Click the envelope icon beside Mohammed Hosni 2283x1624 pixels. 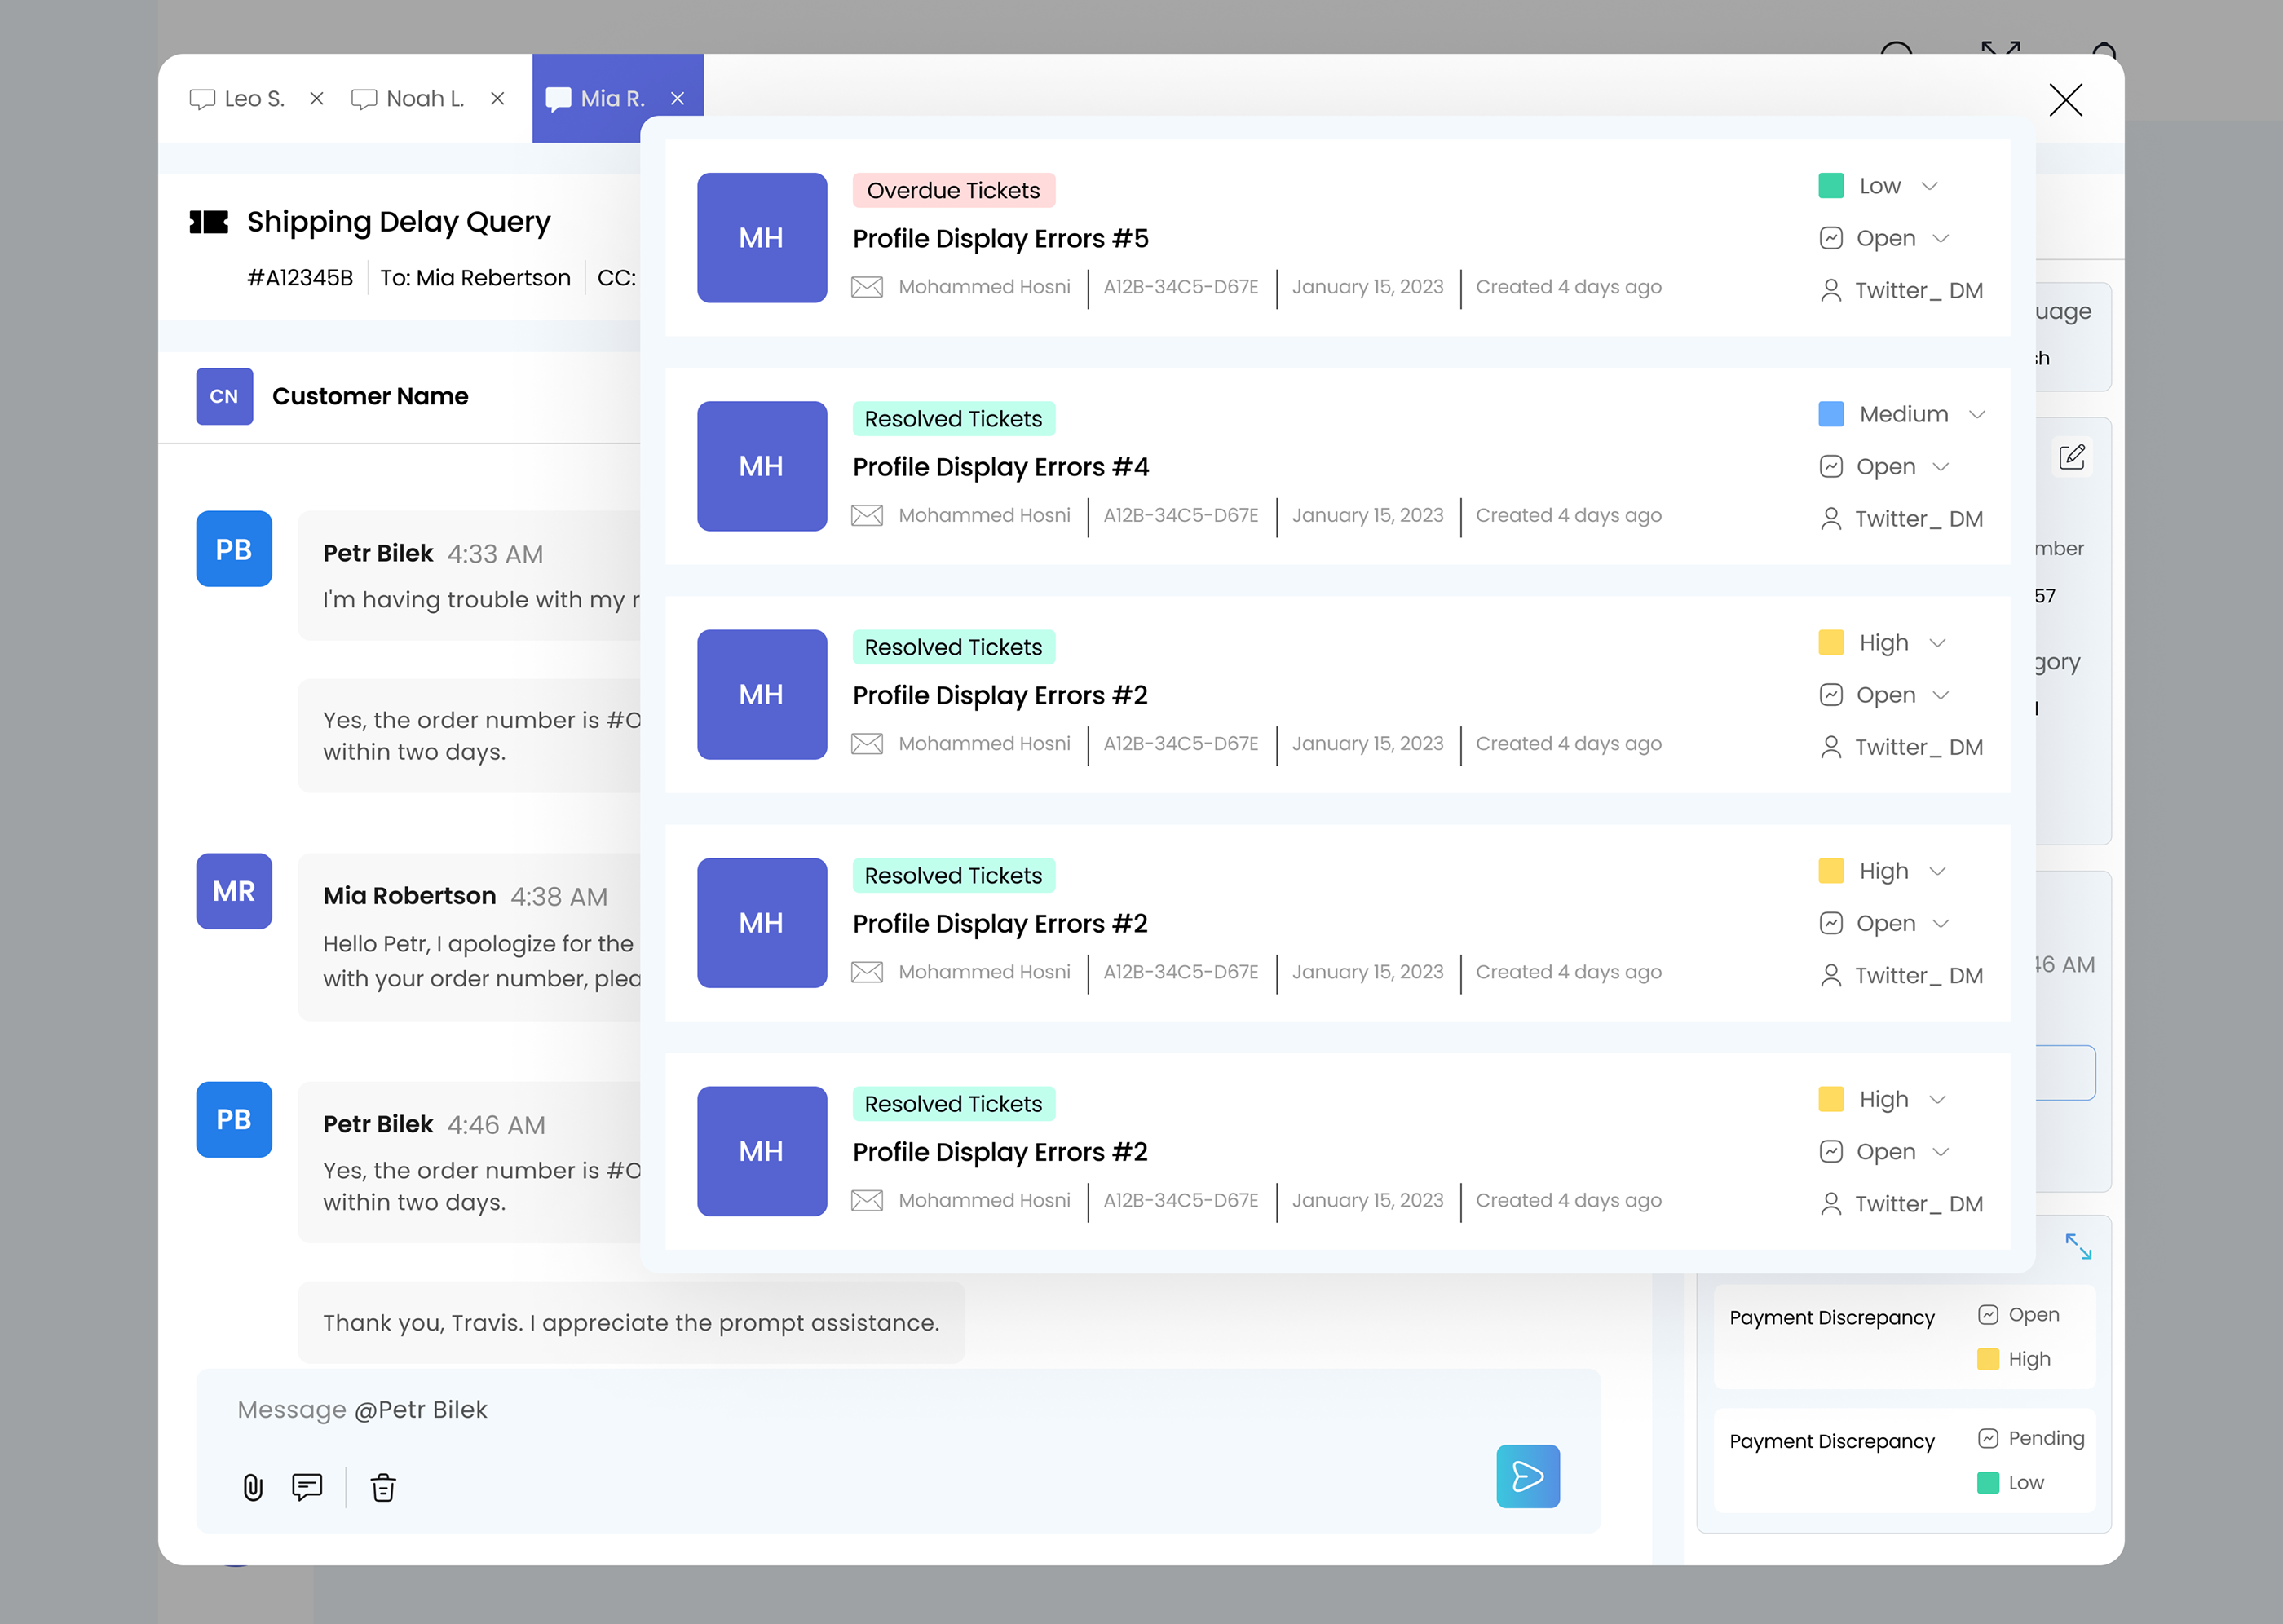tap(866, 288)
